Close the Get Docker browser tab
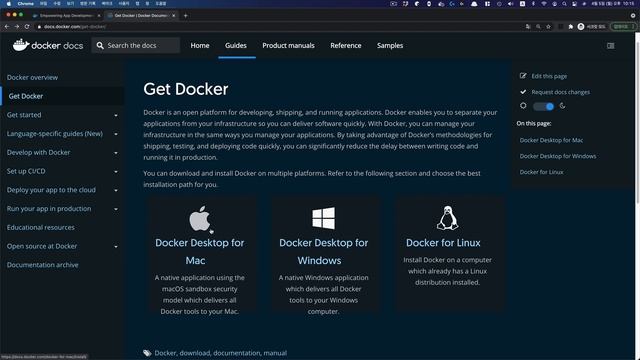Image resolution: width=640 pixels, height=360 pixels. tap(174, 16)
